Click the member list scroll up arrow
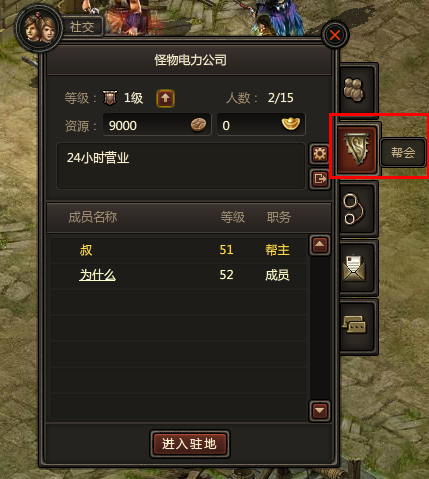Image resolution: width=429 pixels, height=479 pixels. (319, 245)
